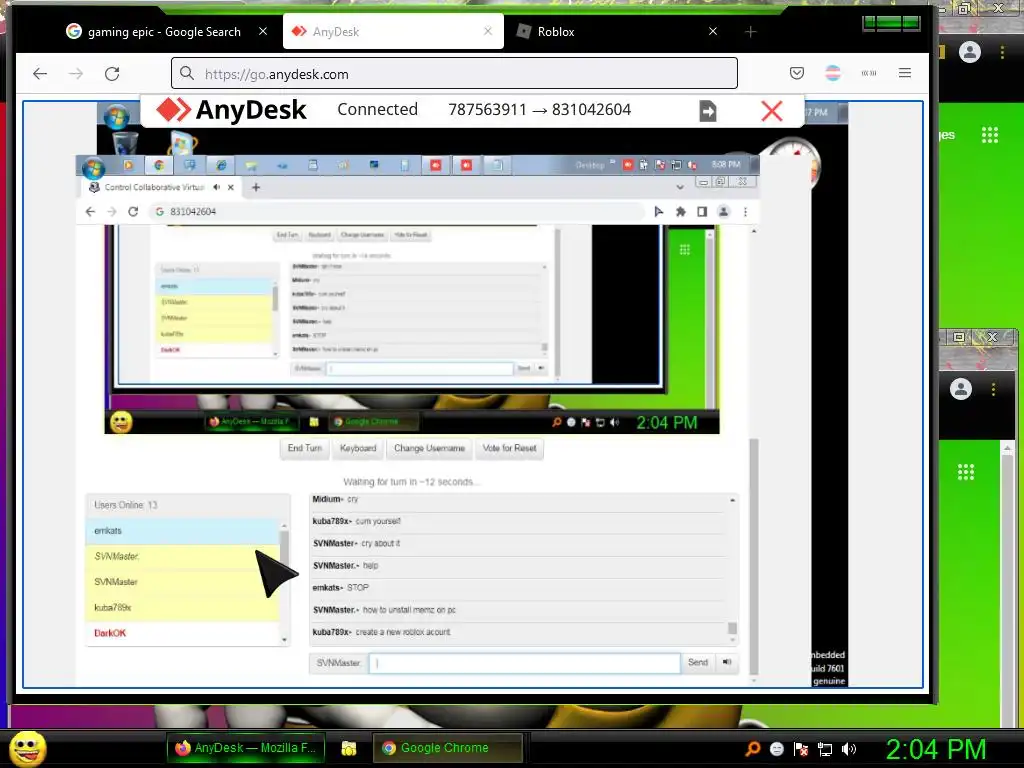Switch to the Google Chrome taskbar button
Viewport: 1024px width, 768px height.
click(x=448, y=748)
